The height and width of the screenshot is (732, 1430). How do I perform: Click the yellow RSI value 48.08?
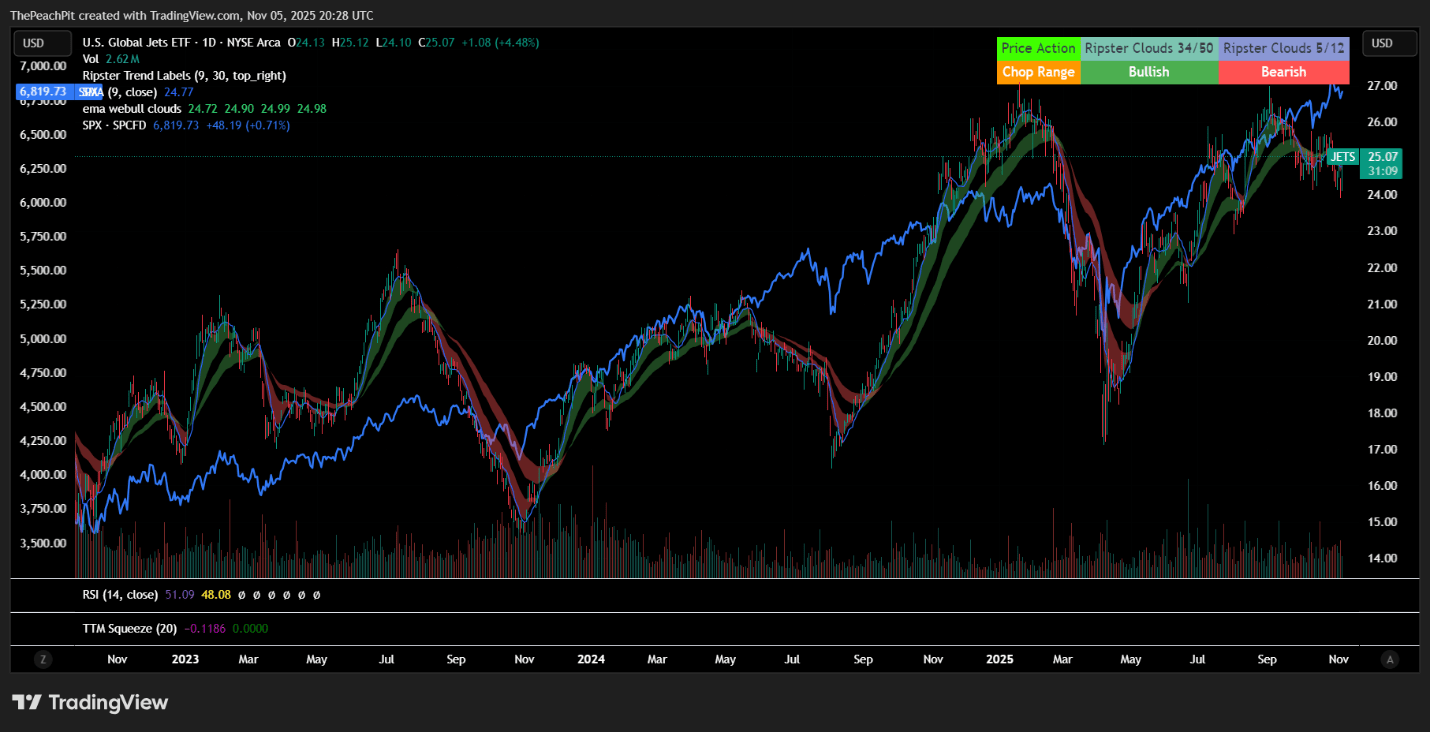[216, 595]
